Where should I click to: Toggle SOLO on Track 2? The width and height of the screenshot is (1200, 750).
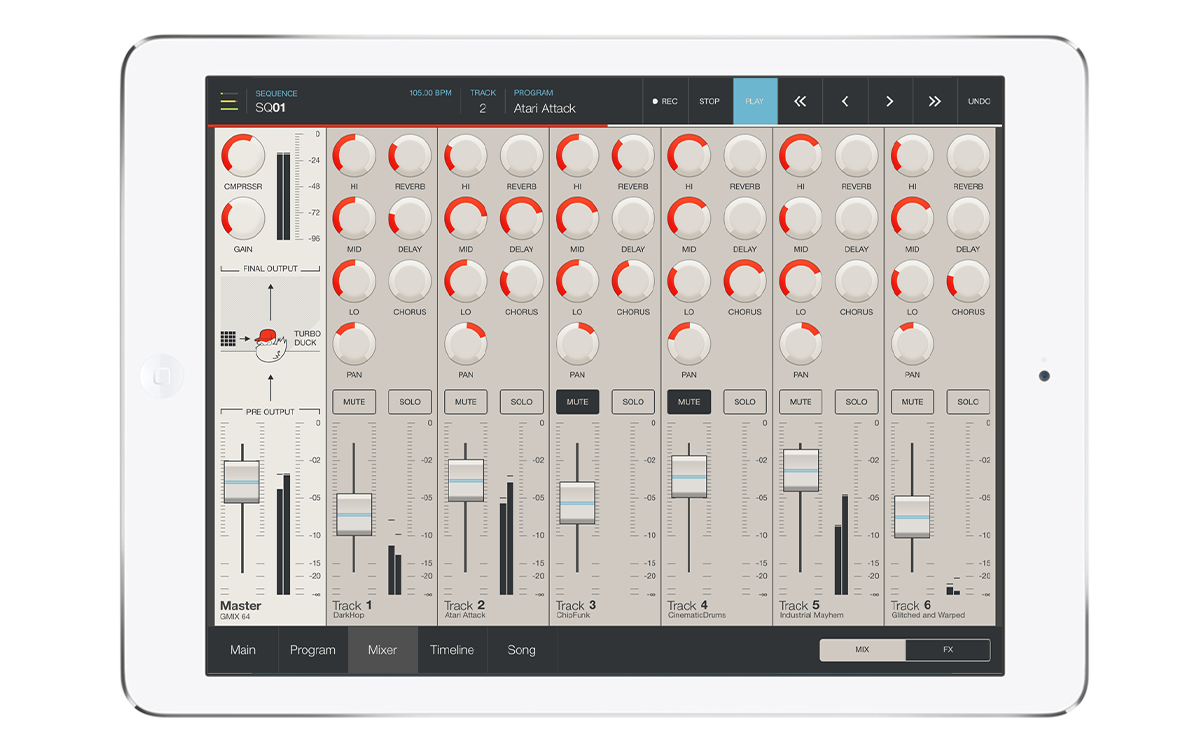(x=521, y=402)
